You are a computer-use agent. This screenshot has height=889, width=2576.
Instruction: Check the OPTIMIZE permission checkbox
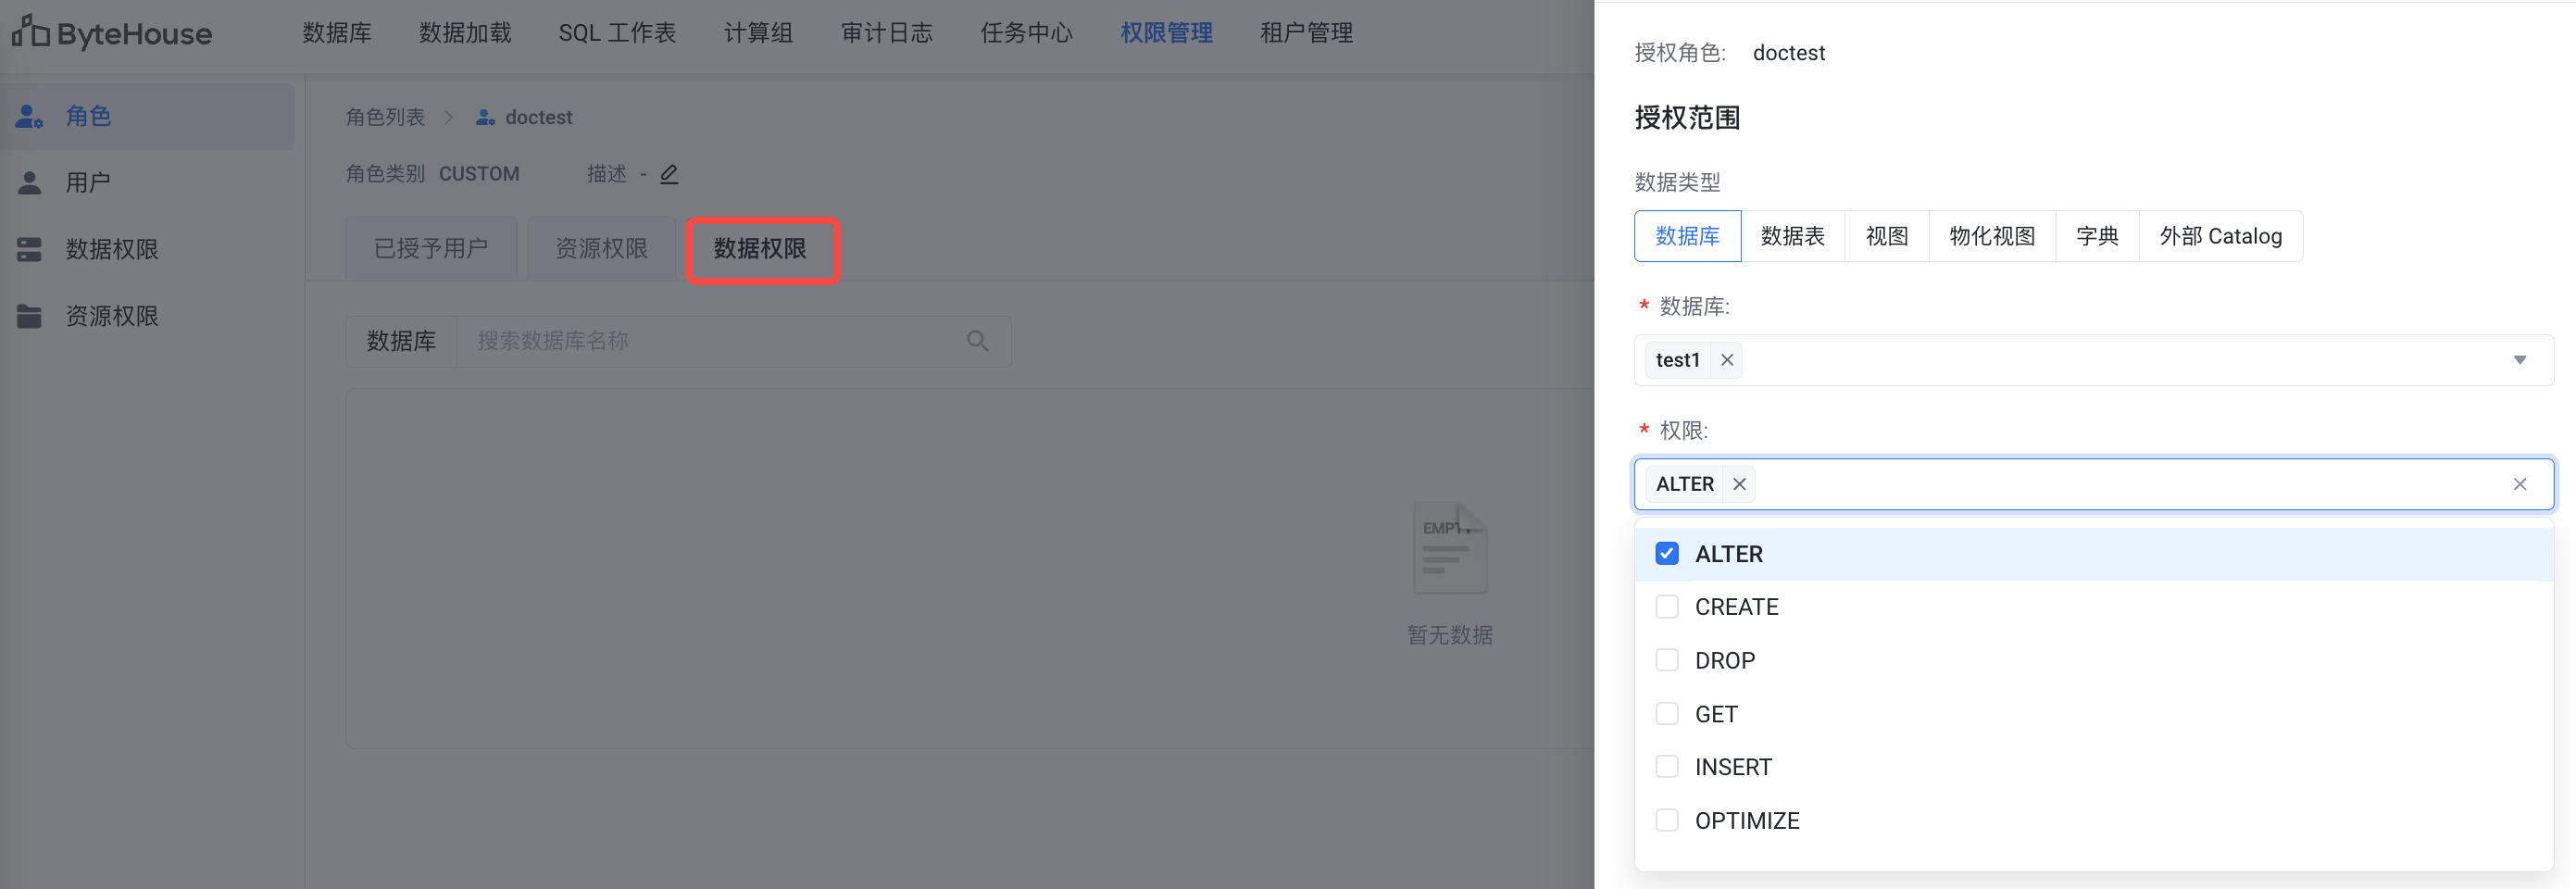click(1666, 821)
